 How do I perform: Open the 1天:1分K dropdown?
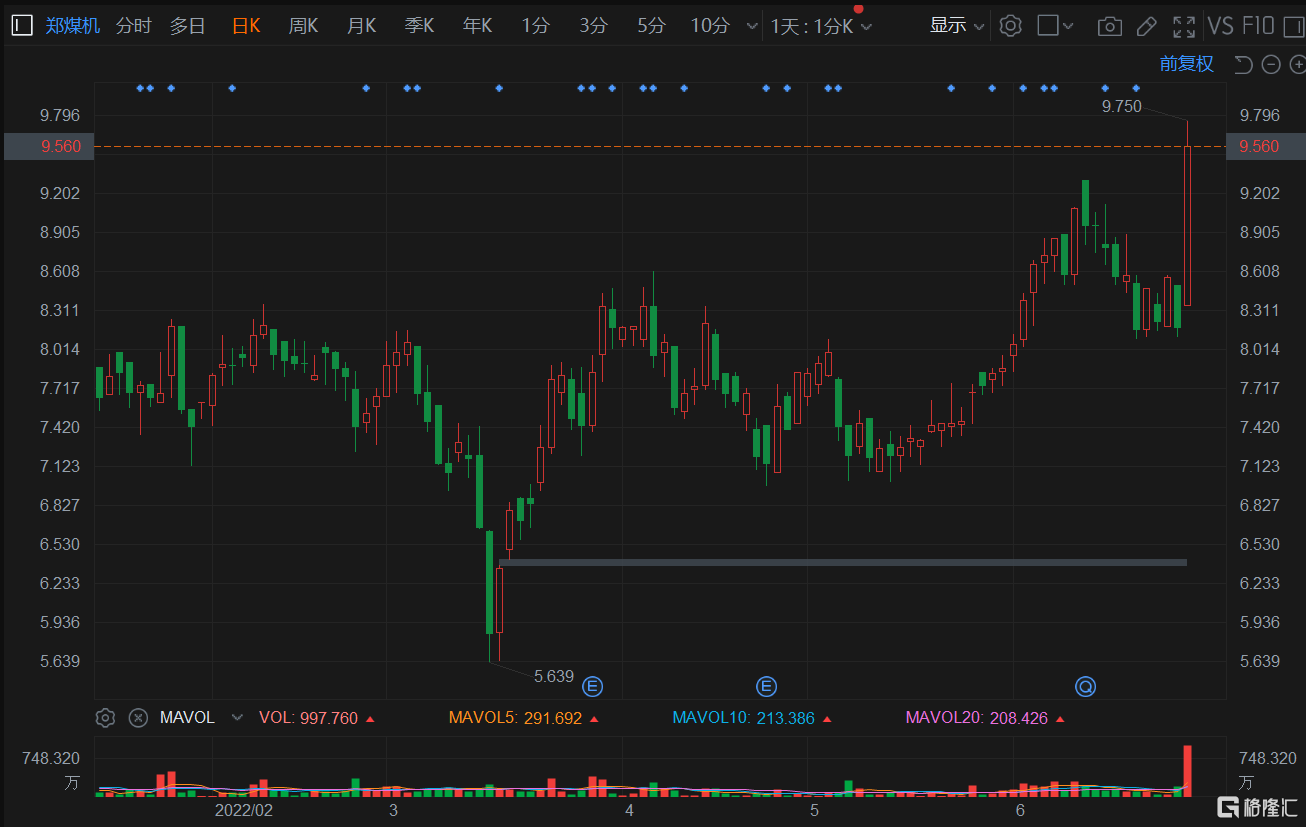(820, 27)
